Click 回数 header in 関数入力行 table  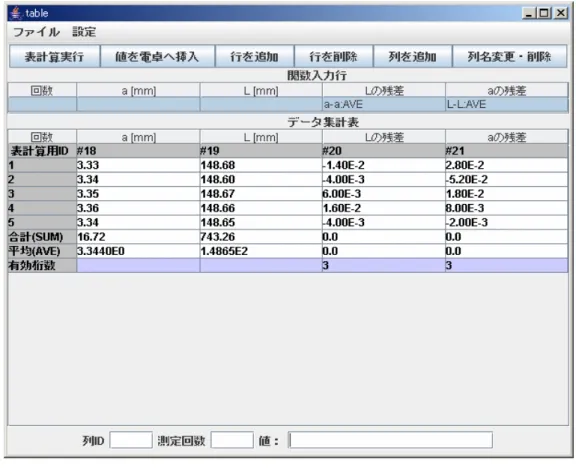point(42,90)
